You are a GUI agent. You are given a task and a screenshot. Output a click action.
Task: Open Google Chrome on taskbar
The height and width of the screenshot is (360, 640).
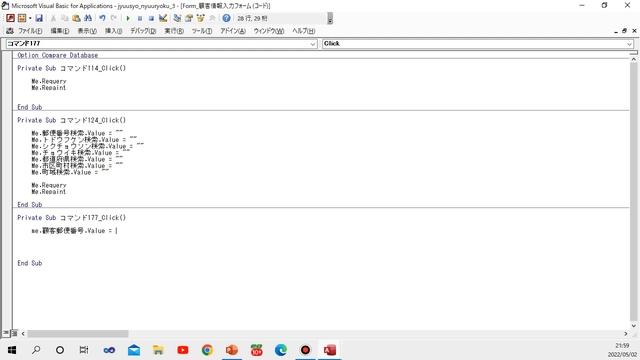(207, 350)
